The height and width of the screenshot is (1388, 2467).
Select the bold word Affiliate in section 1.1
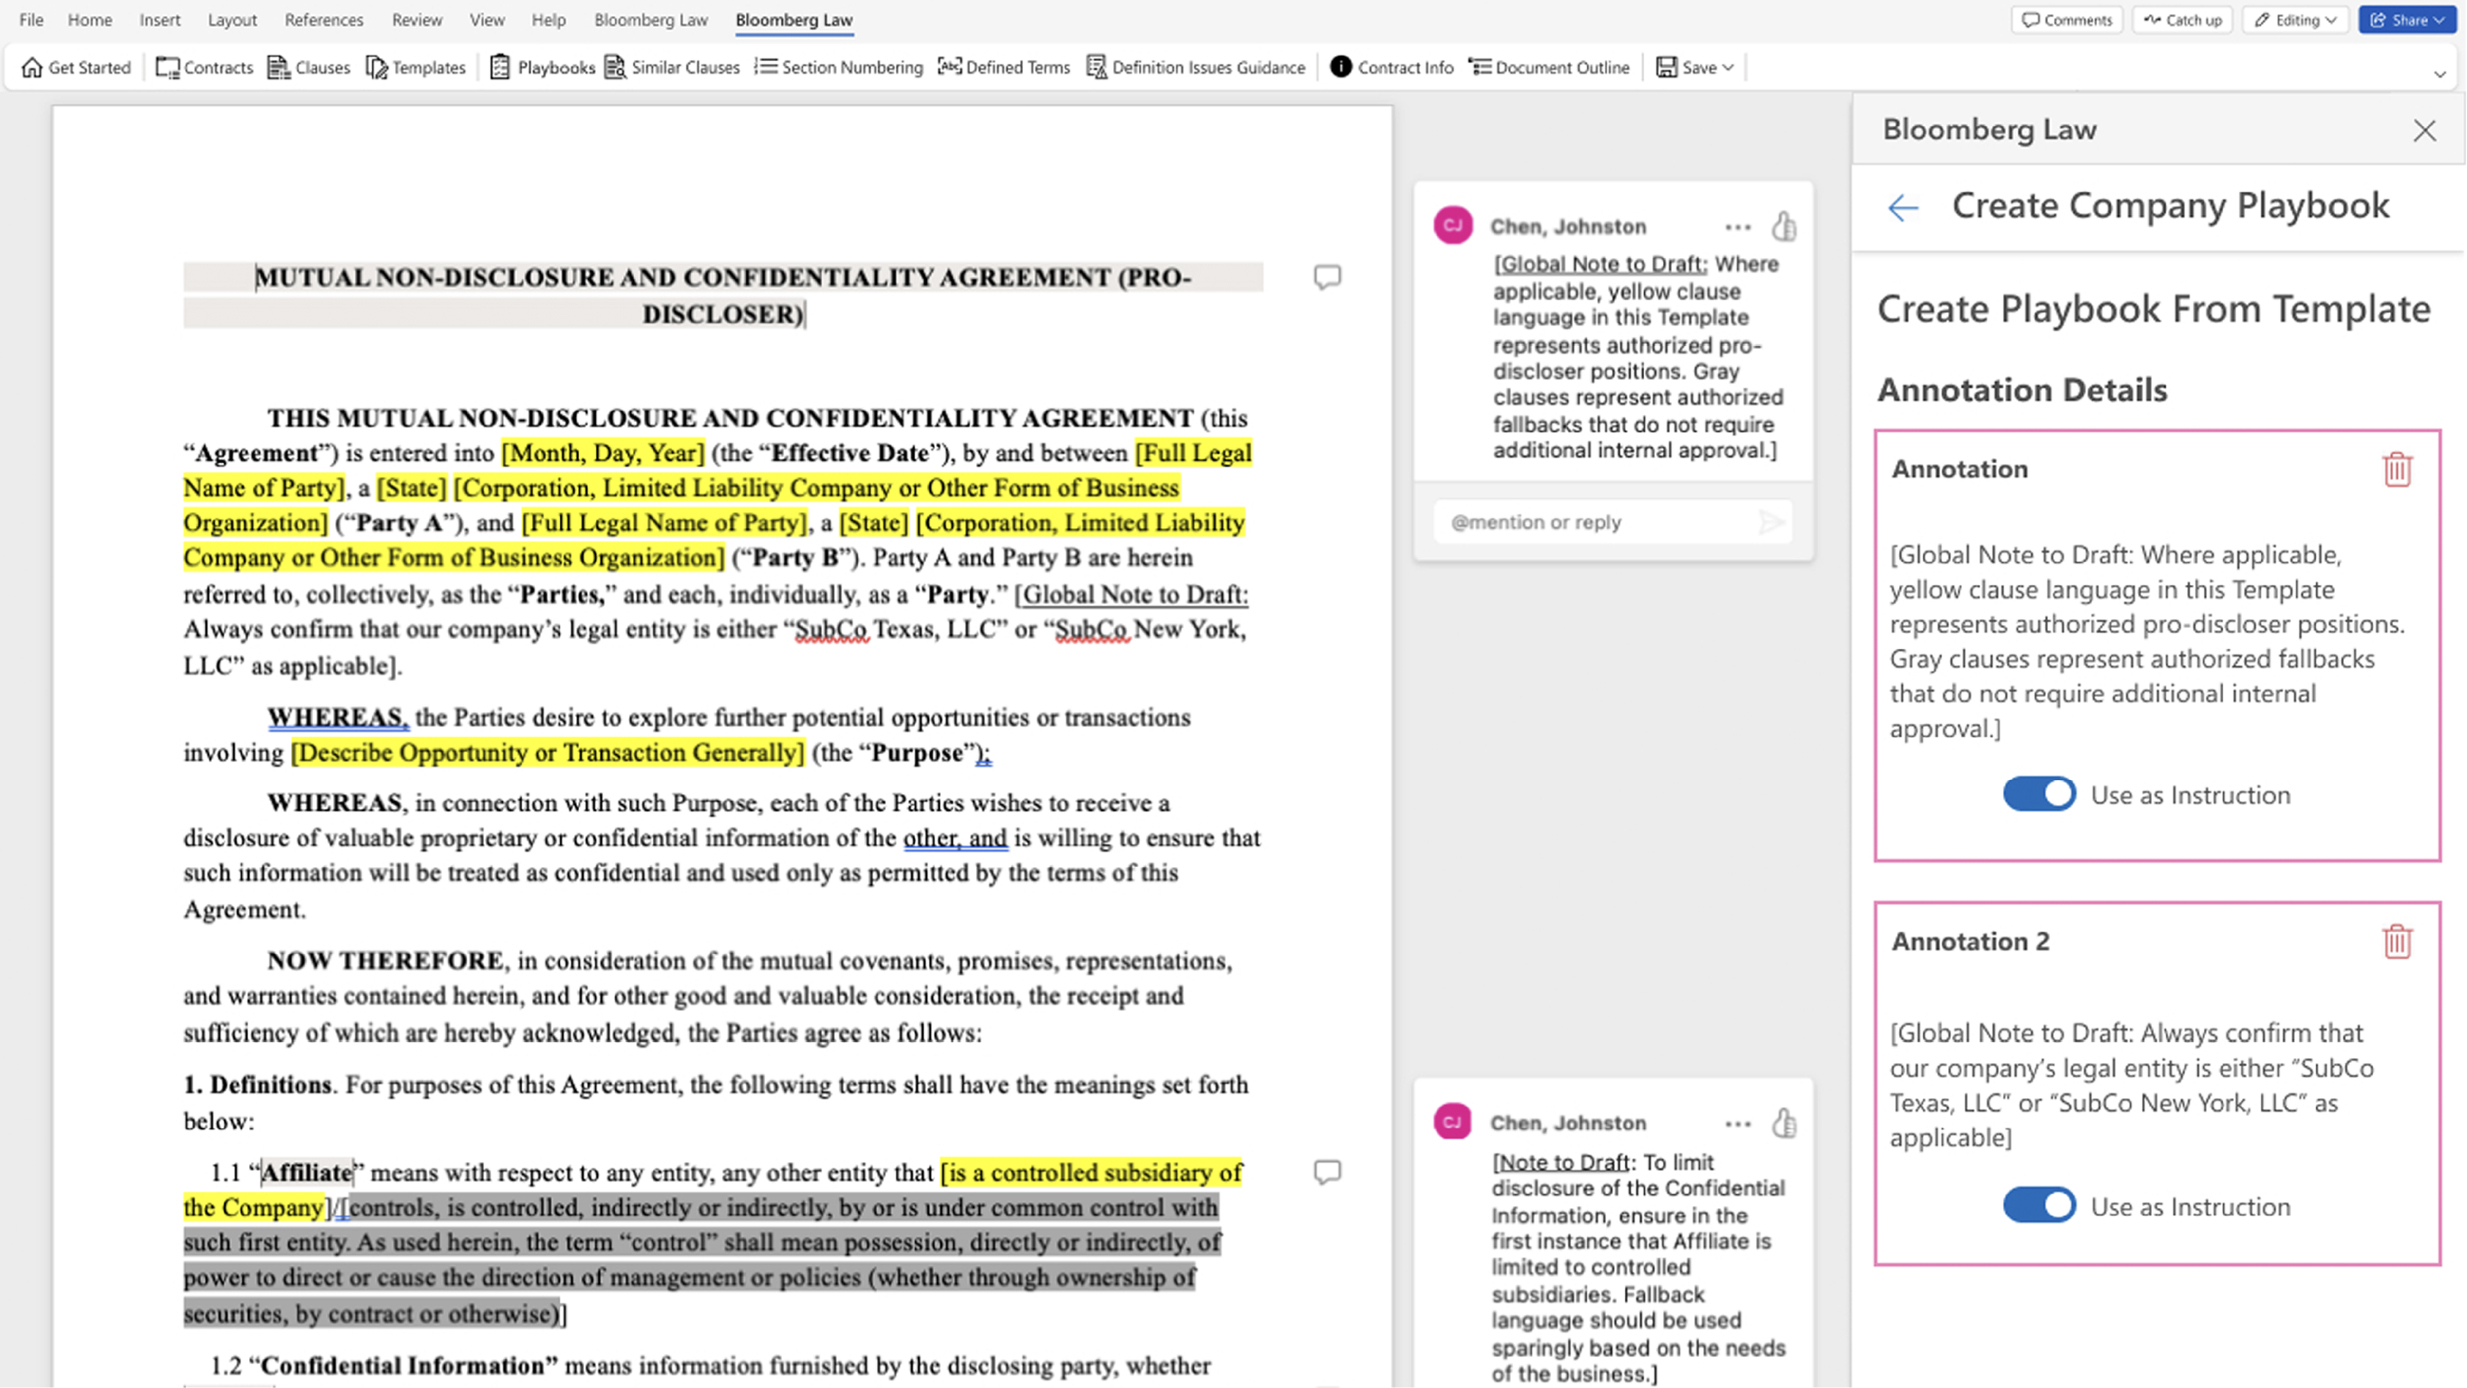(307, 1172)
